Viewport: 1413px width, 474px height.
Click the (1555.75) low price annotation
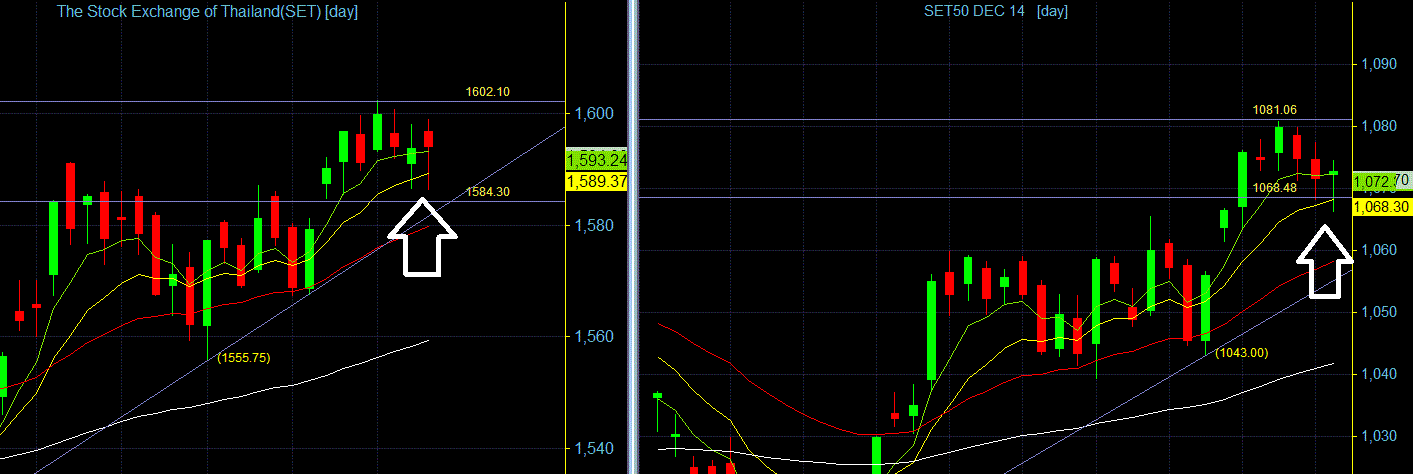point(243,357)
